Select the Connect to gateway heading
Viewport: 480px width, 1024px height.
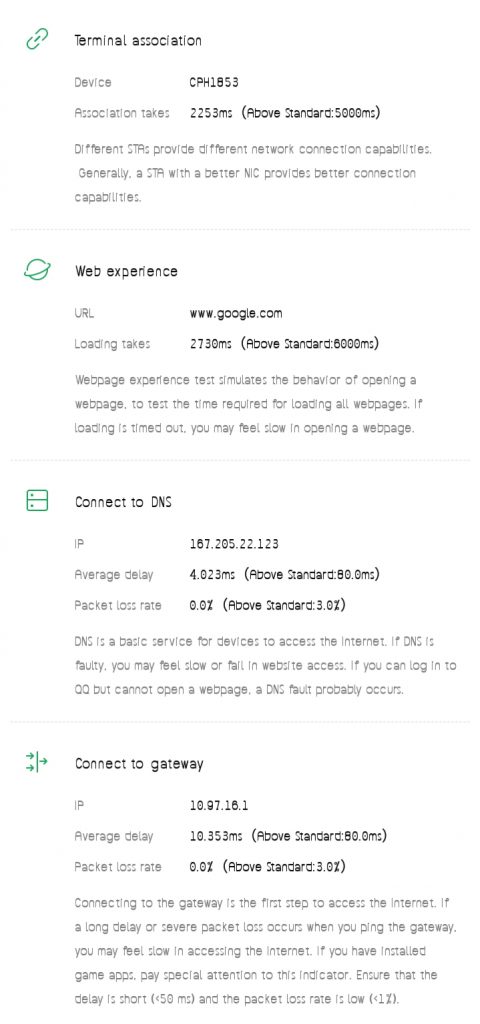(x=139, y=764)
